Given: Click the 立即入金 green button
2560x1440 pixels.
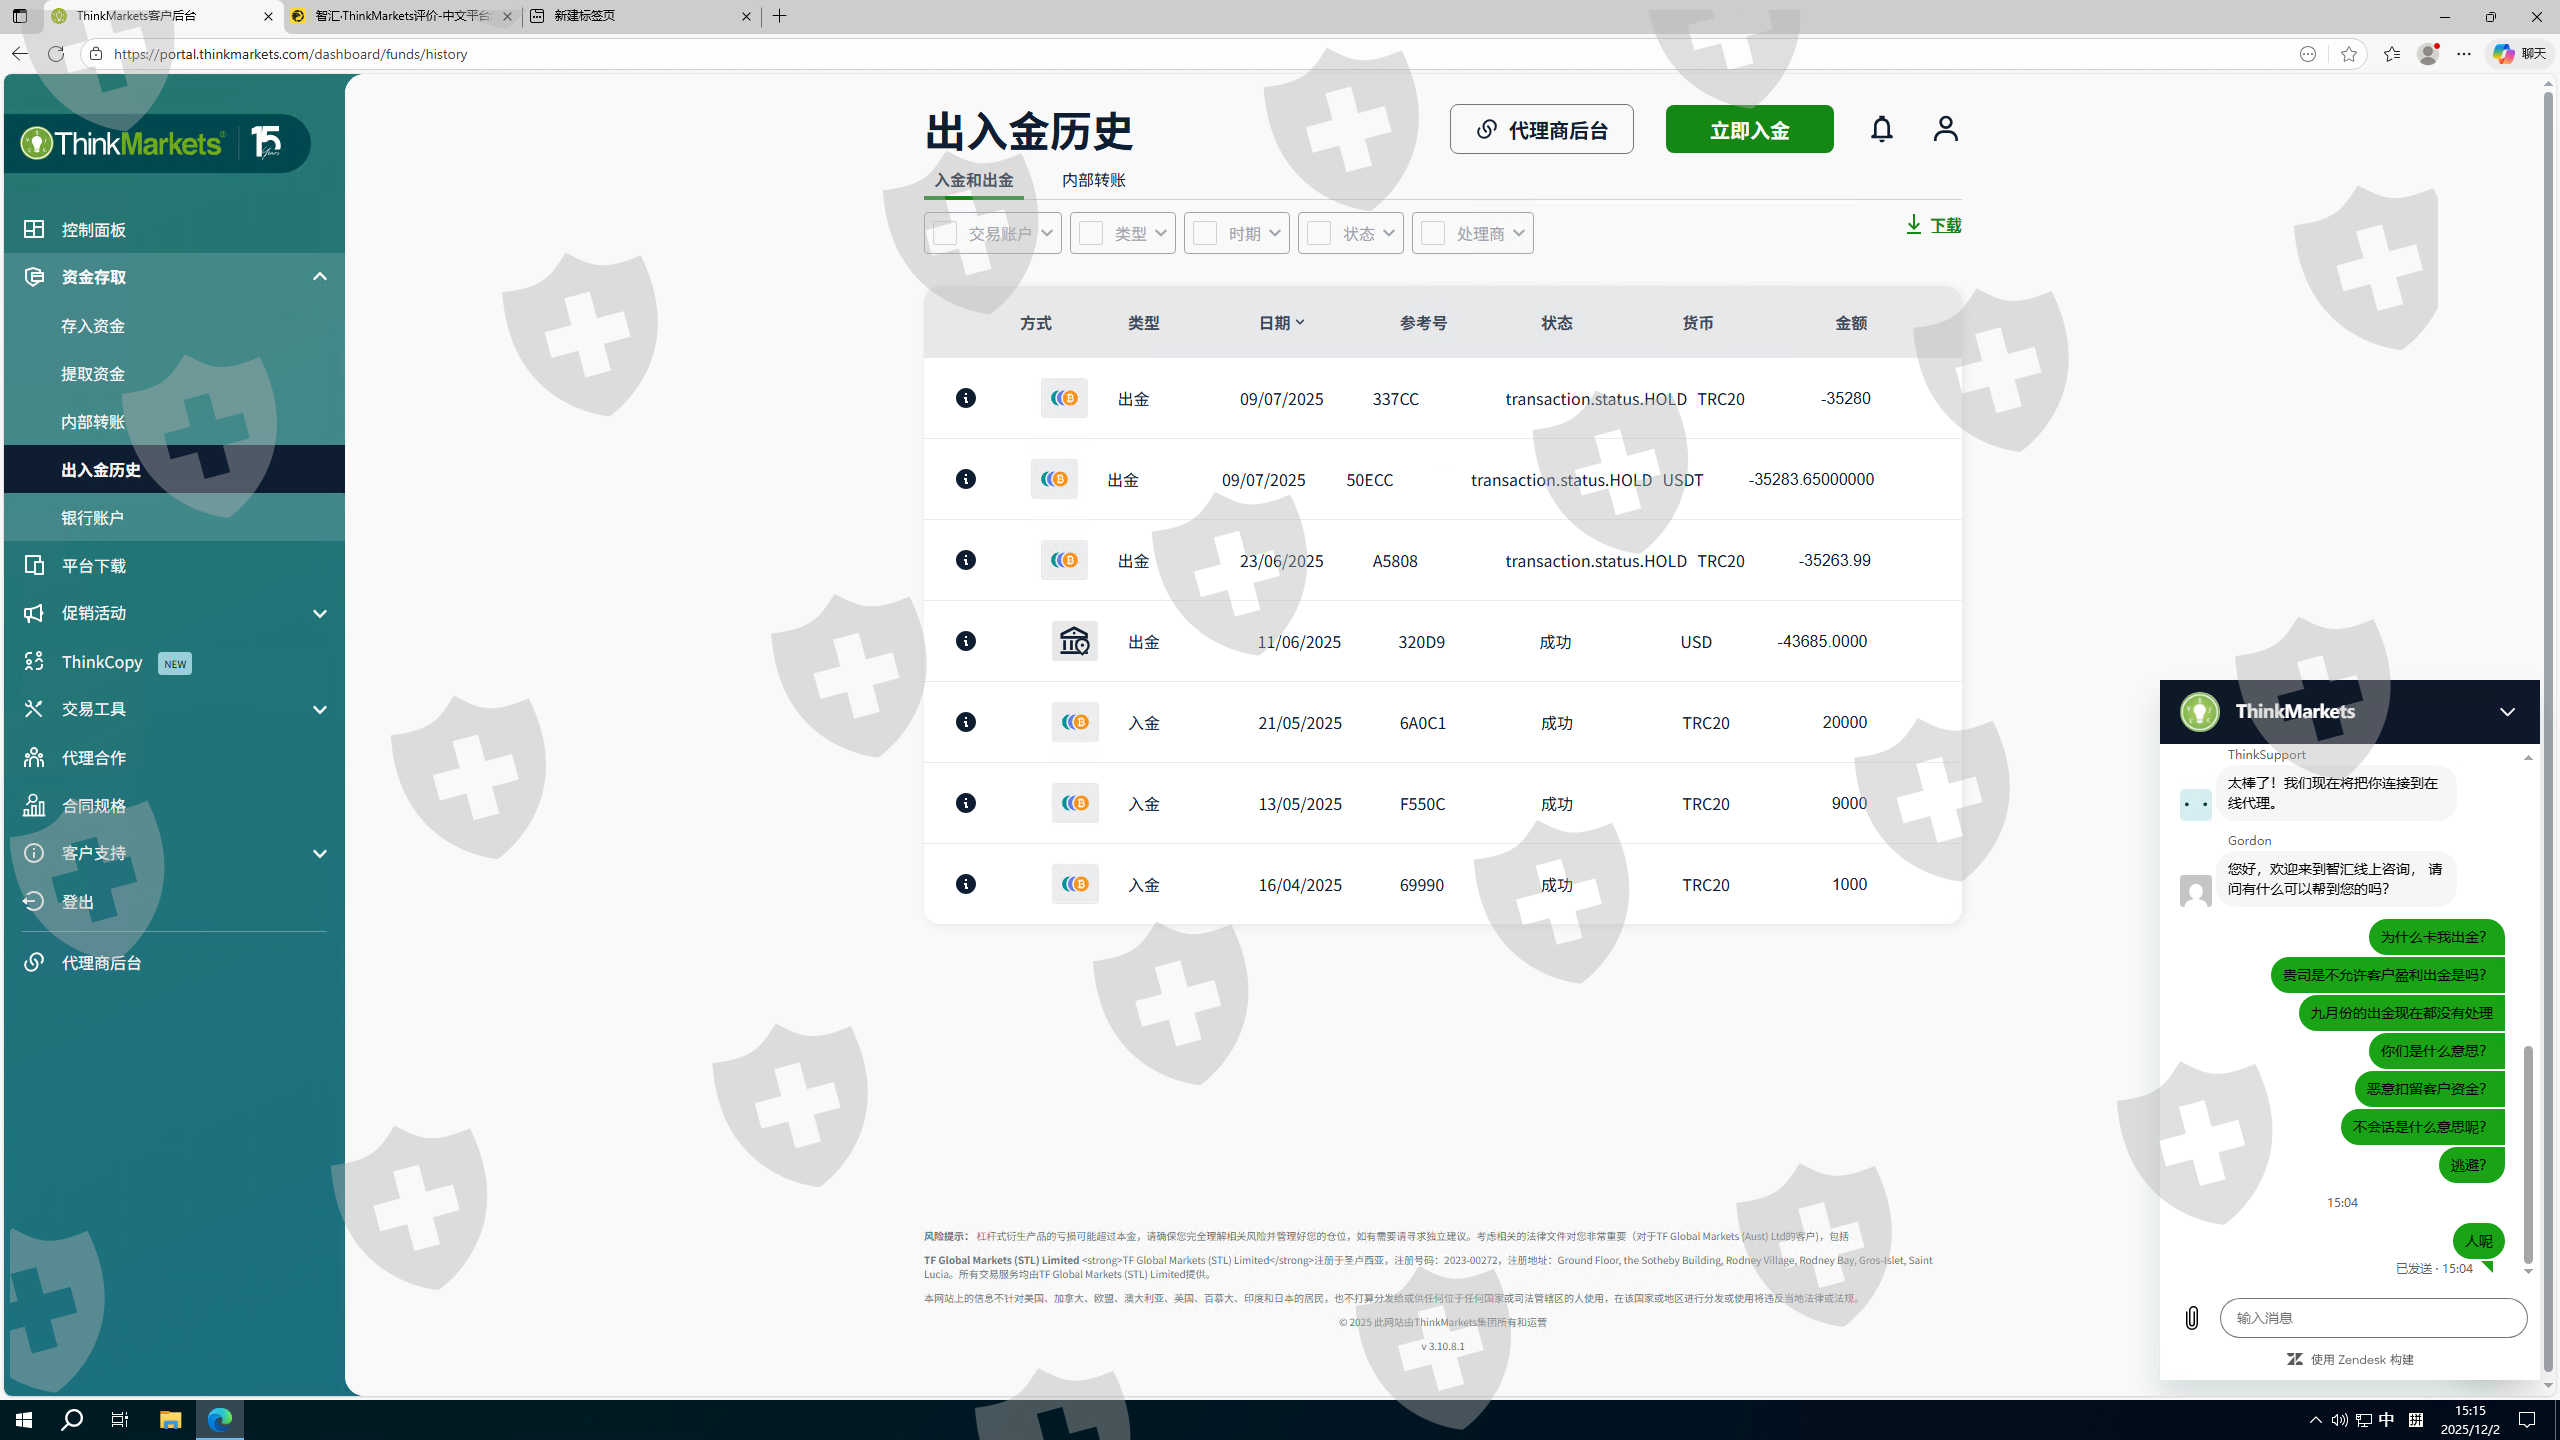Looking at the screenshot, I should click(1749, 130).
